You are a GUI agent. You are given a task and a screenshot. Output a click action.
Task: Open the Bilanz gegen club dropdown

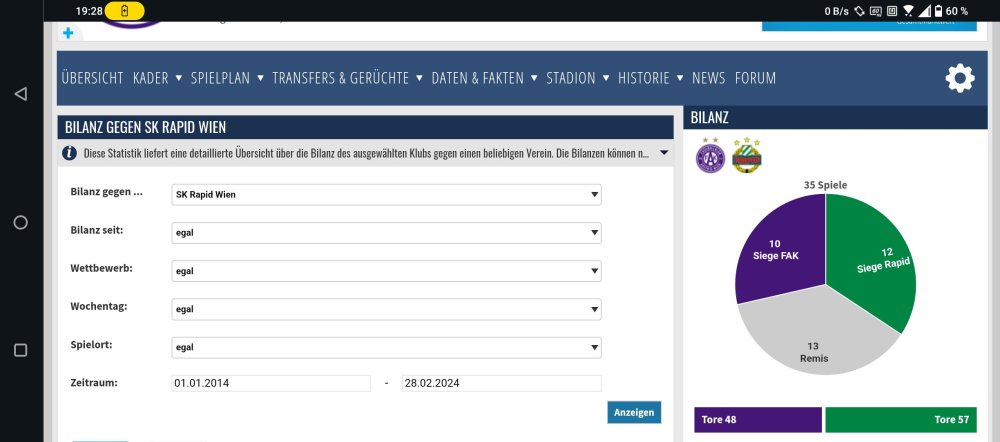click(386, 195)
